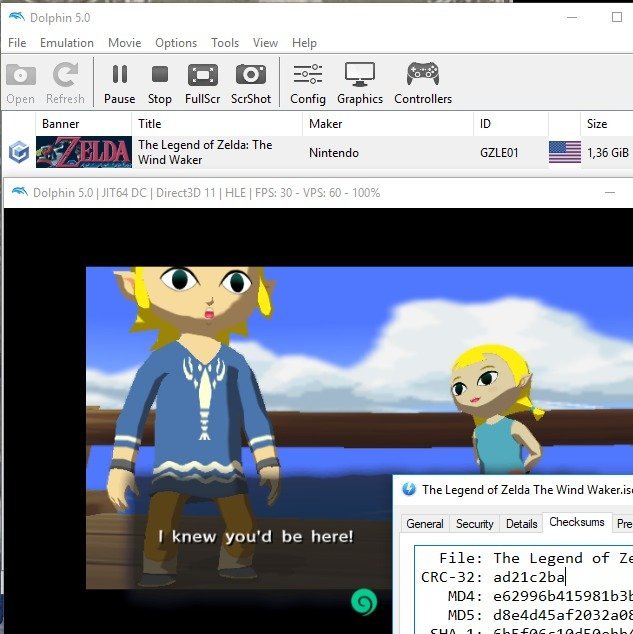633x634 pixels.
Task: Open the Options menu
Action: (176, 43)
